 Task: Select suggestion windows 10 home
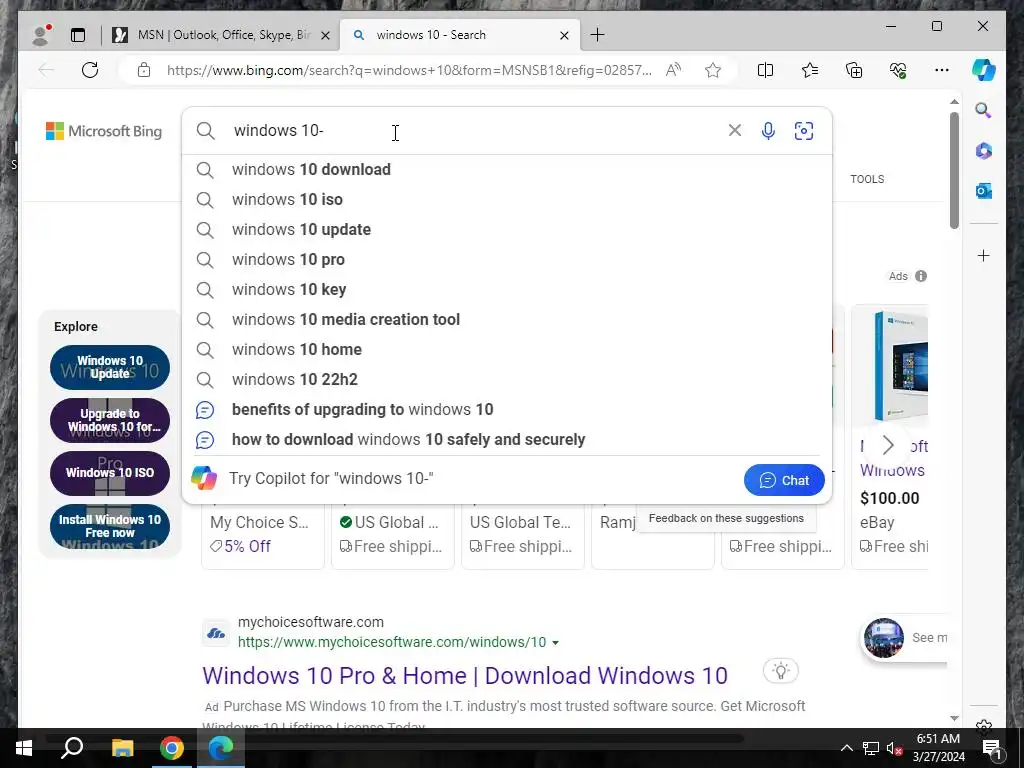507,350
